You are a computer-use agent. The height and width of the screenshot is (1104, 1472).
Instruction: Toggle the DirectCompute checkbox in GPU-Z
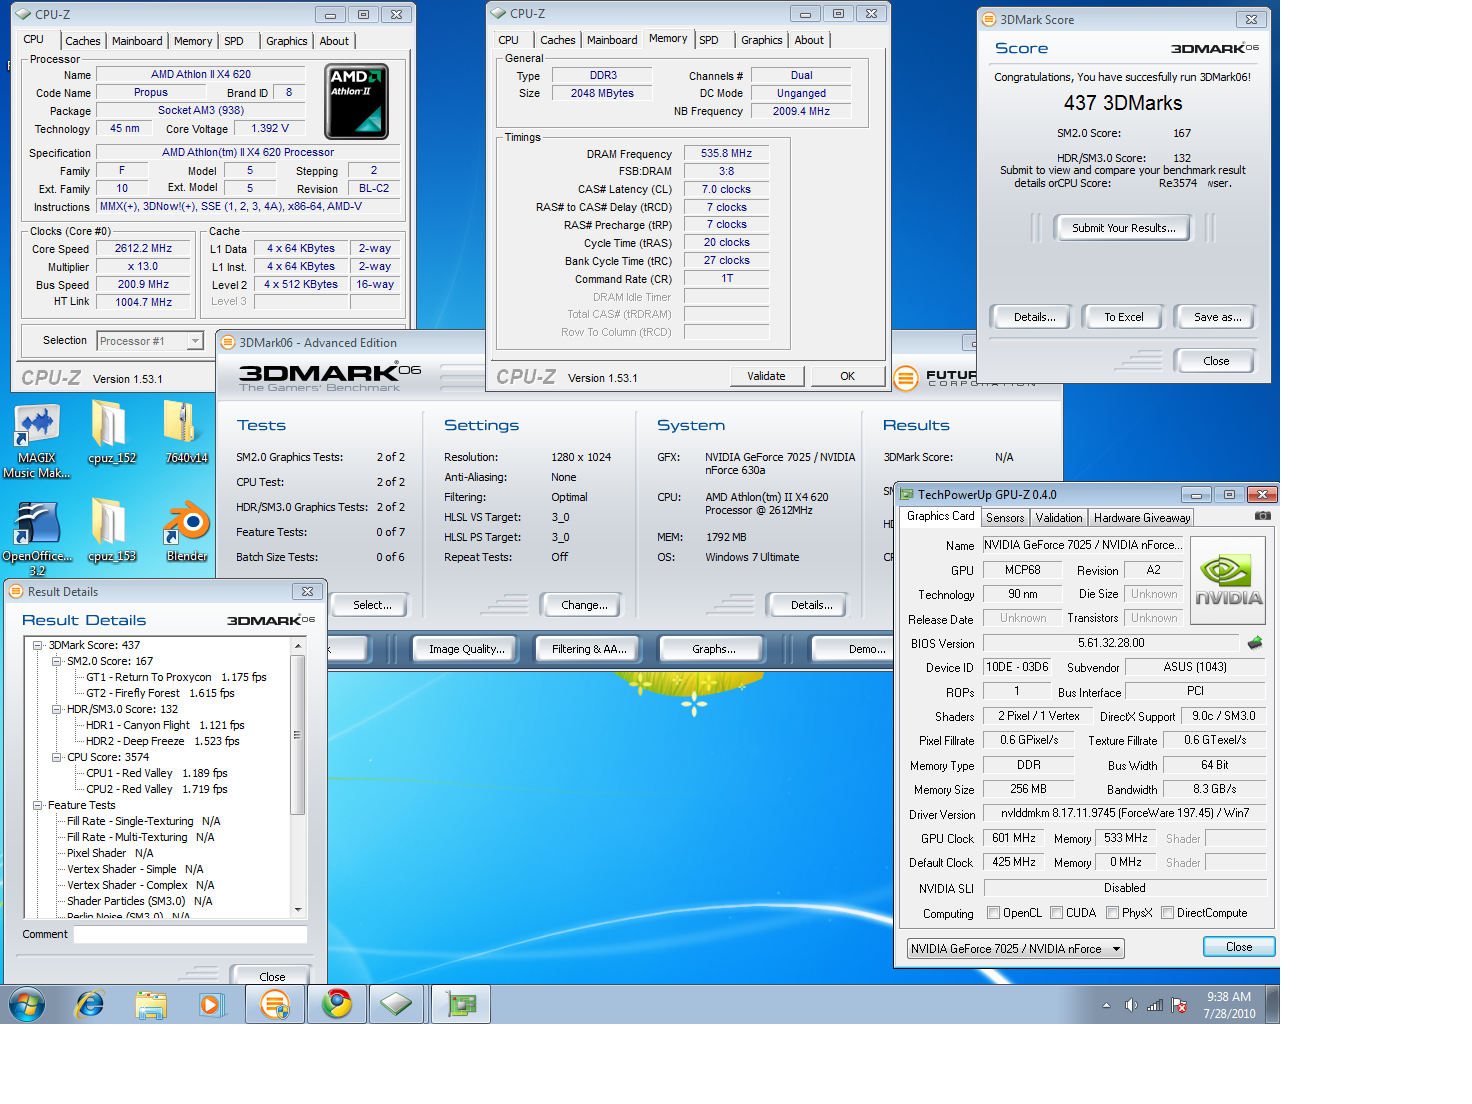(x=1167, y=913)
